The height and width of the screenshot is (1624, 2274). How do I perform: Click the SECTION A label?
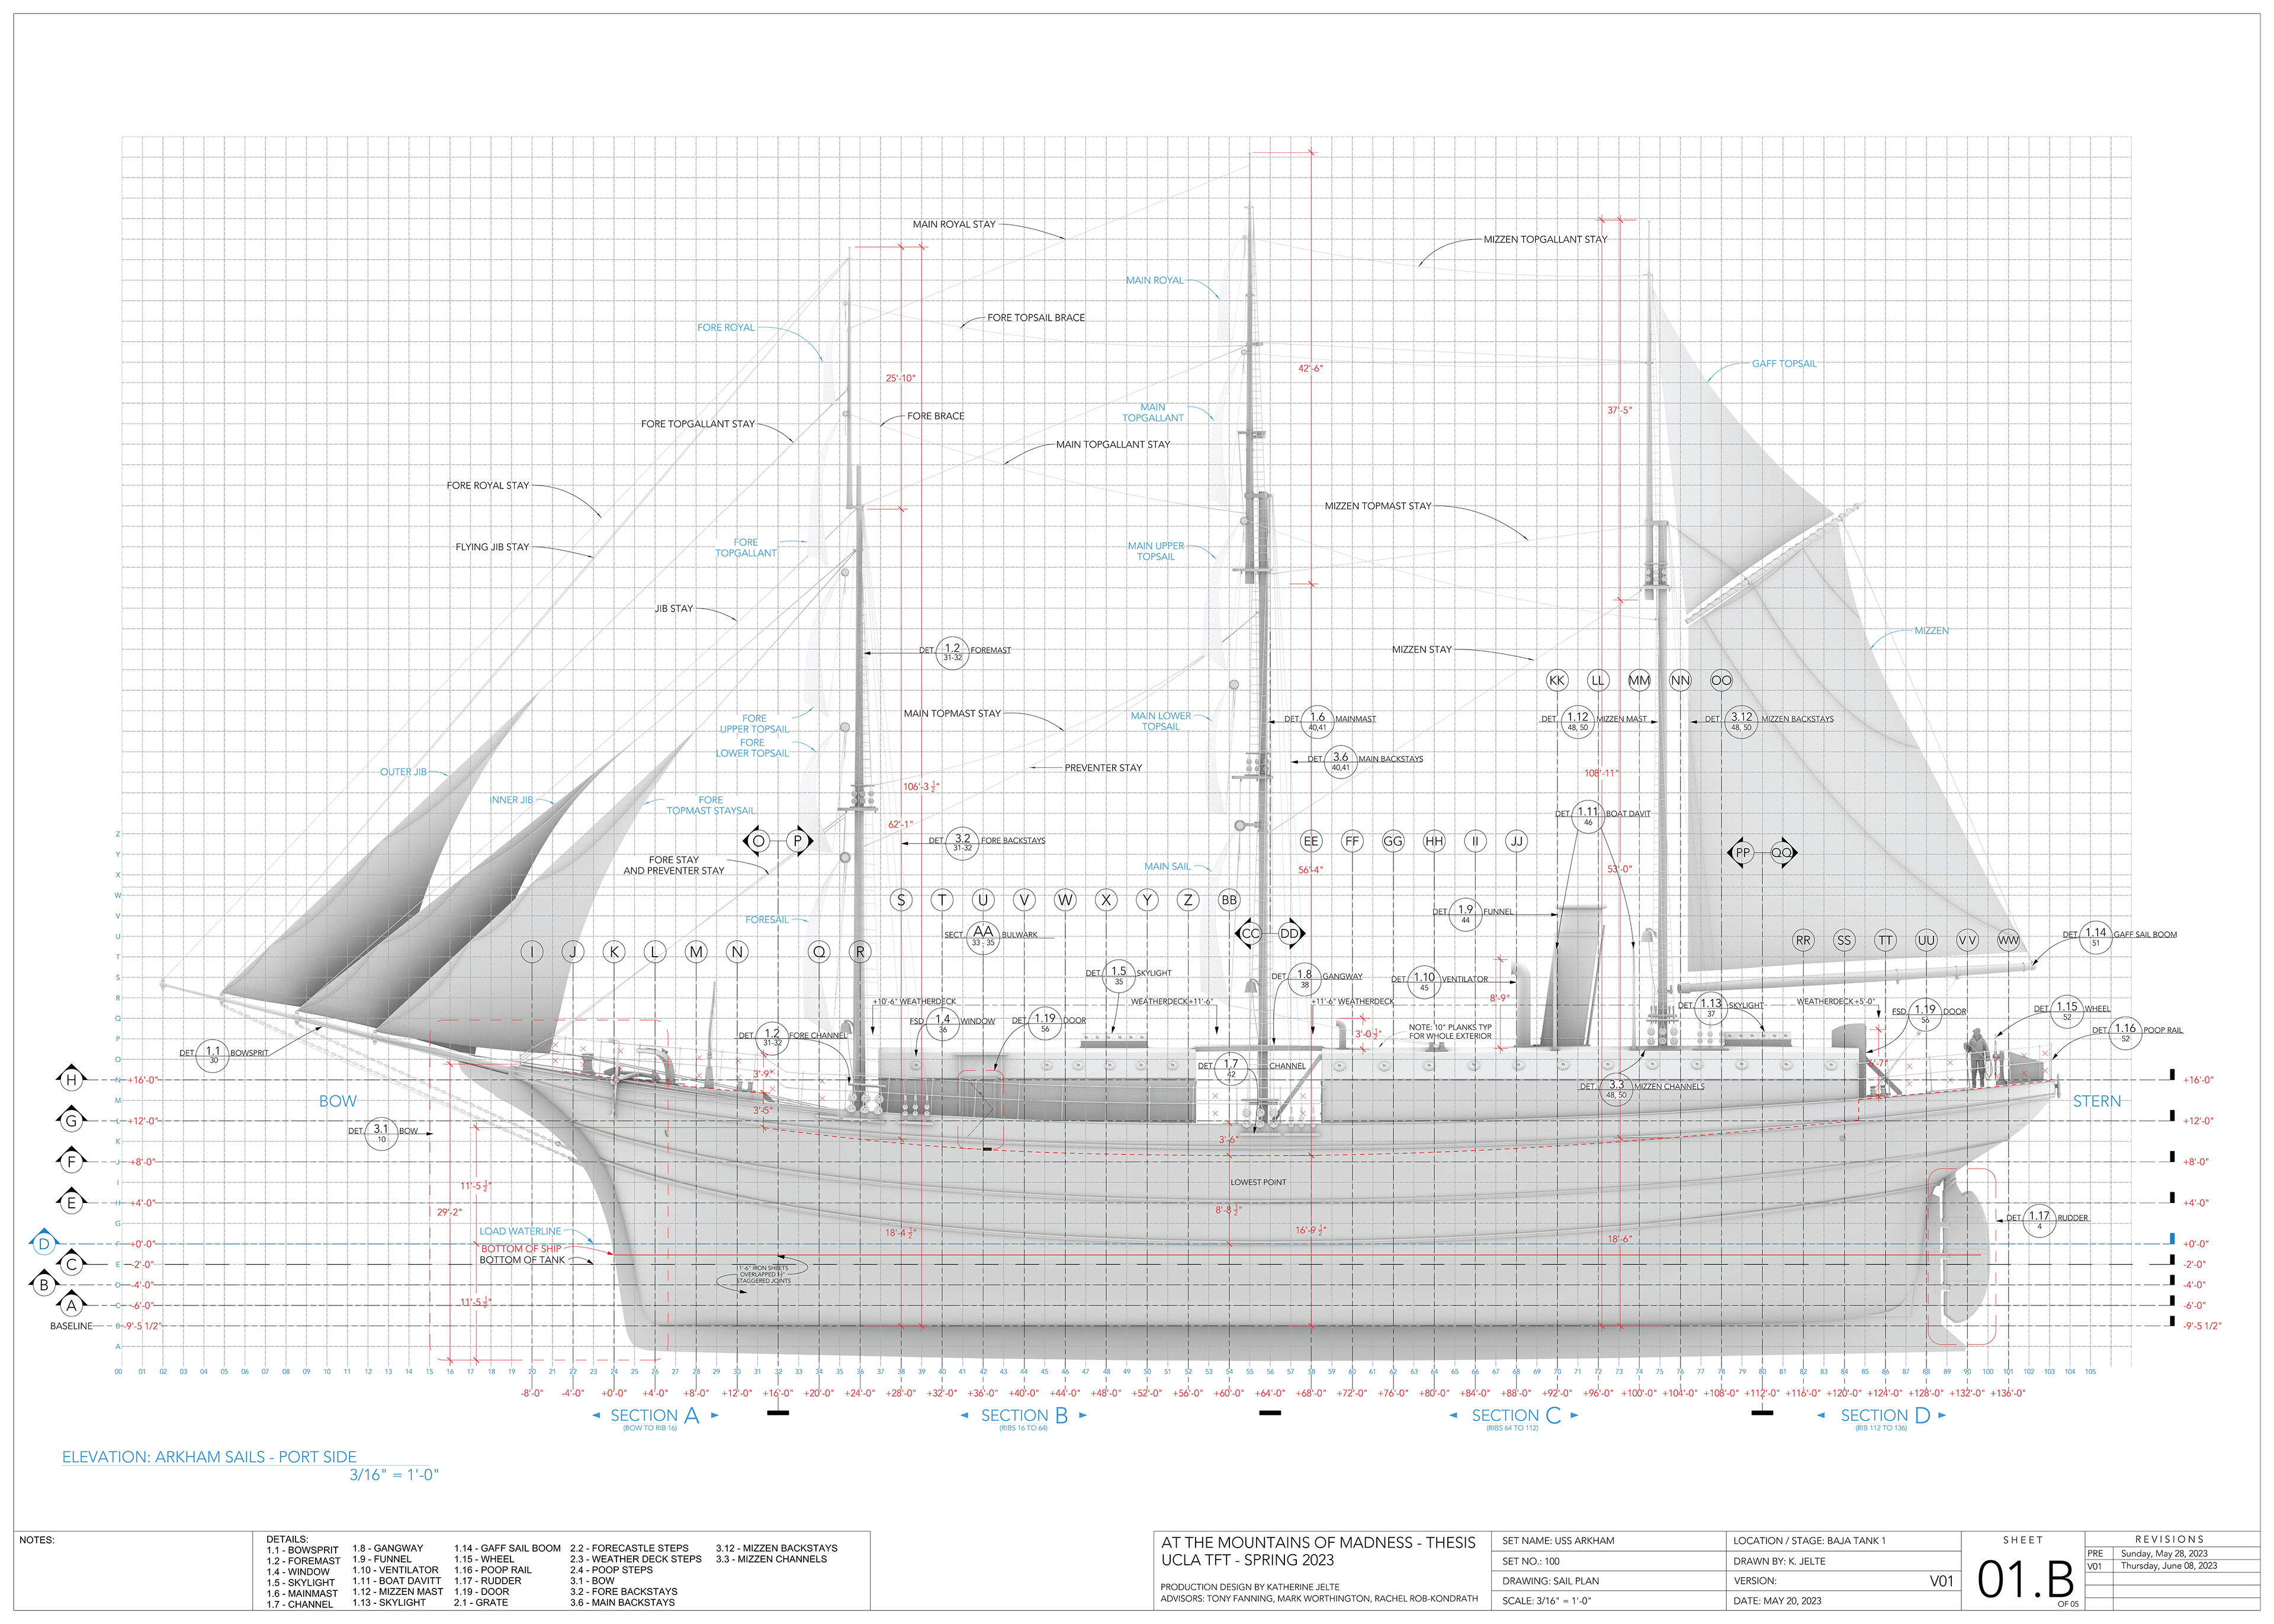(655, 1416)
